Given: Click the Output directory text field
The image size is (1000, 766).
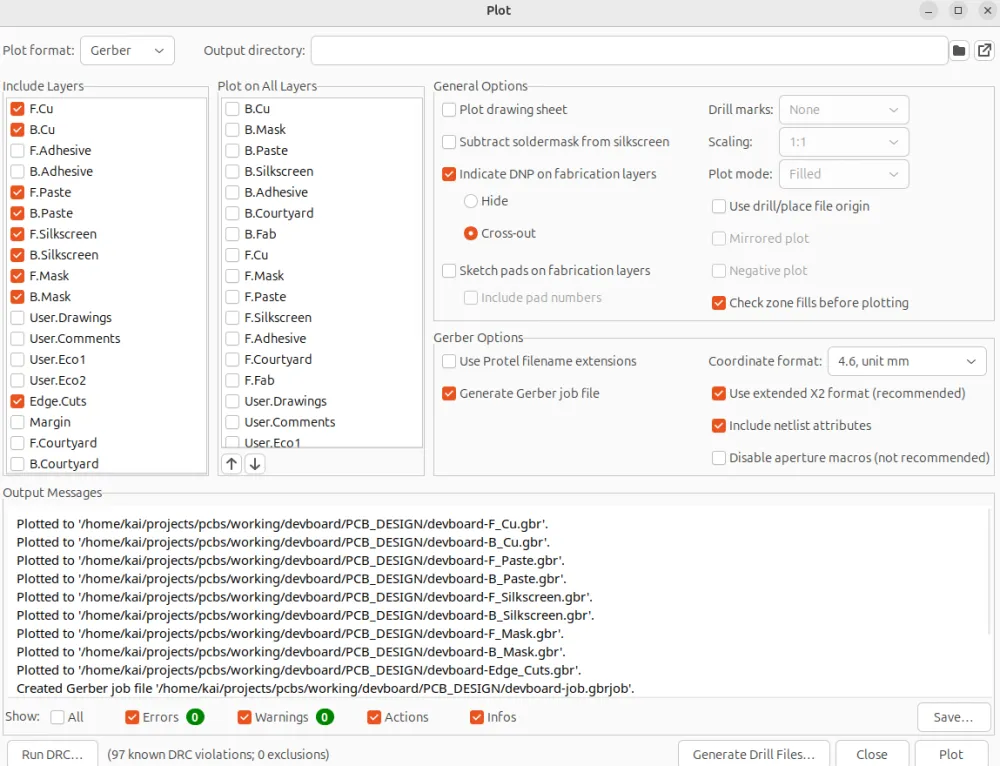Looking at the screenshot, I should tap(628, 51).
